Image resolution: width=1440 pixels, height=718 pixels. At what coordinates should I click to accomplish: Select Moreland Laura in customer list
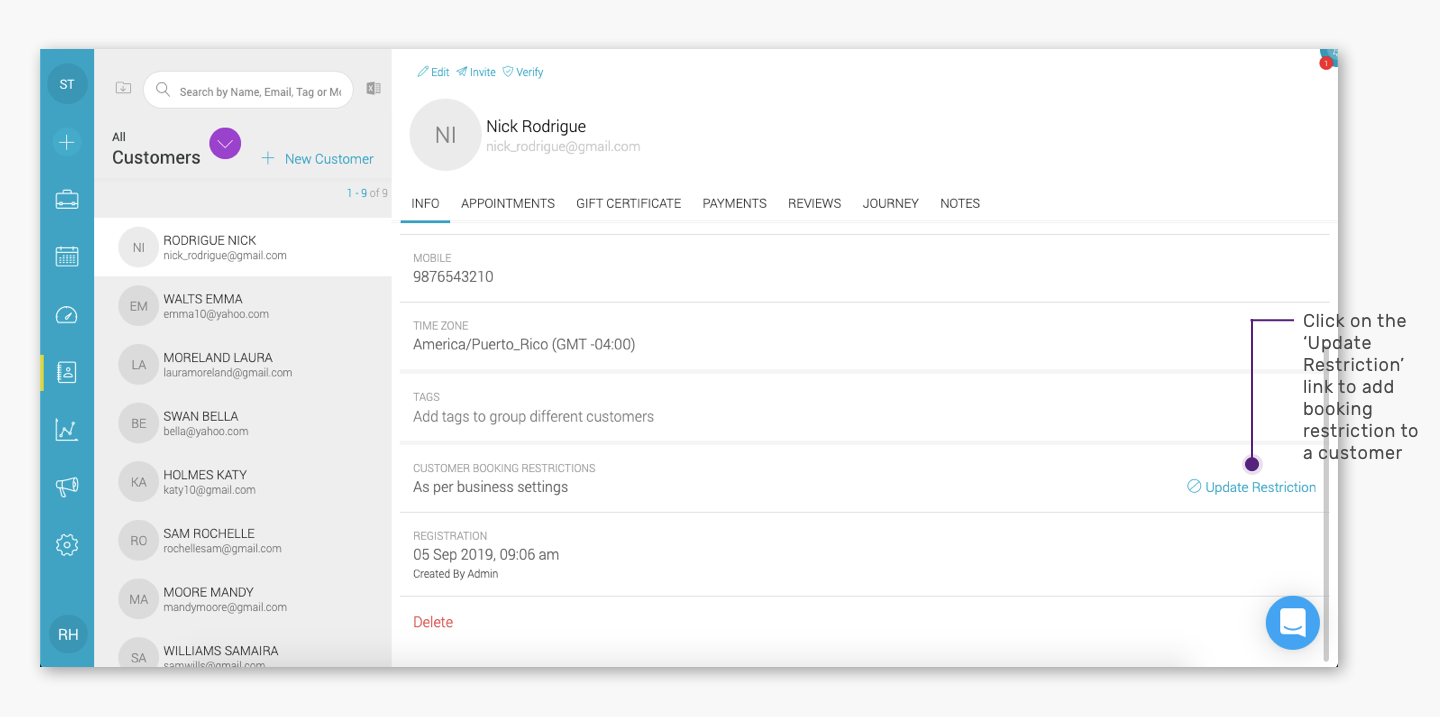[243, 364]
